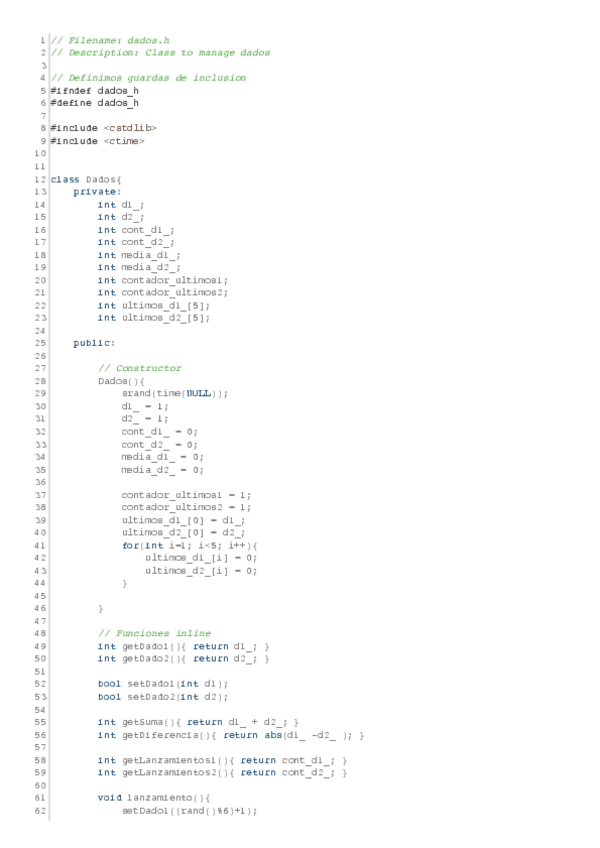Click the 'int getLanzamientos1()' function line
Image resolution: width=600 pixels, height=848 pixels.
223,761
